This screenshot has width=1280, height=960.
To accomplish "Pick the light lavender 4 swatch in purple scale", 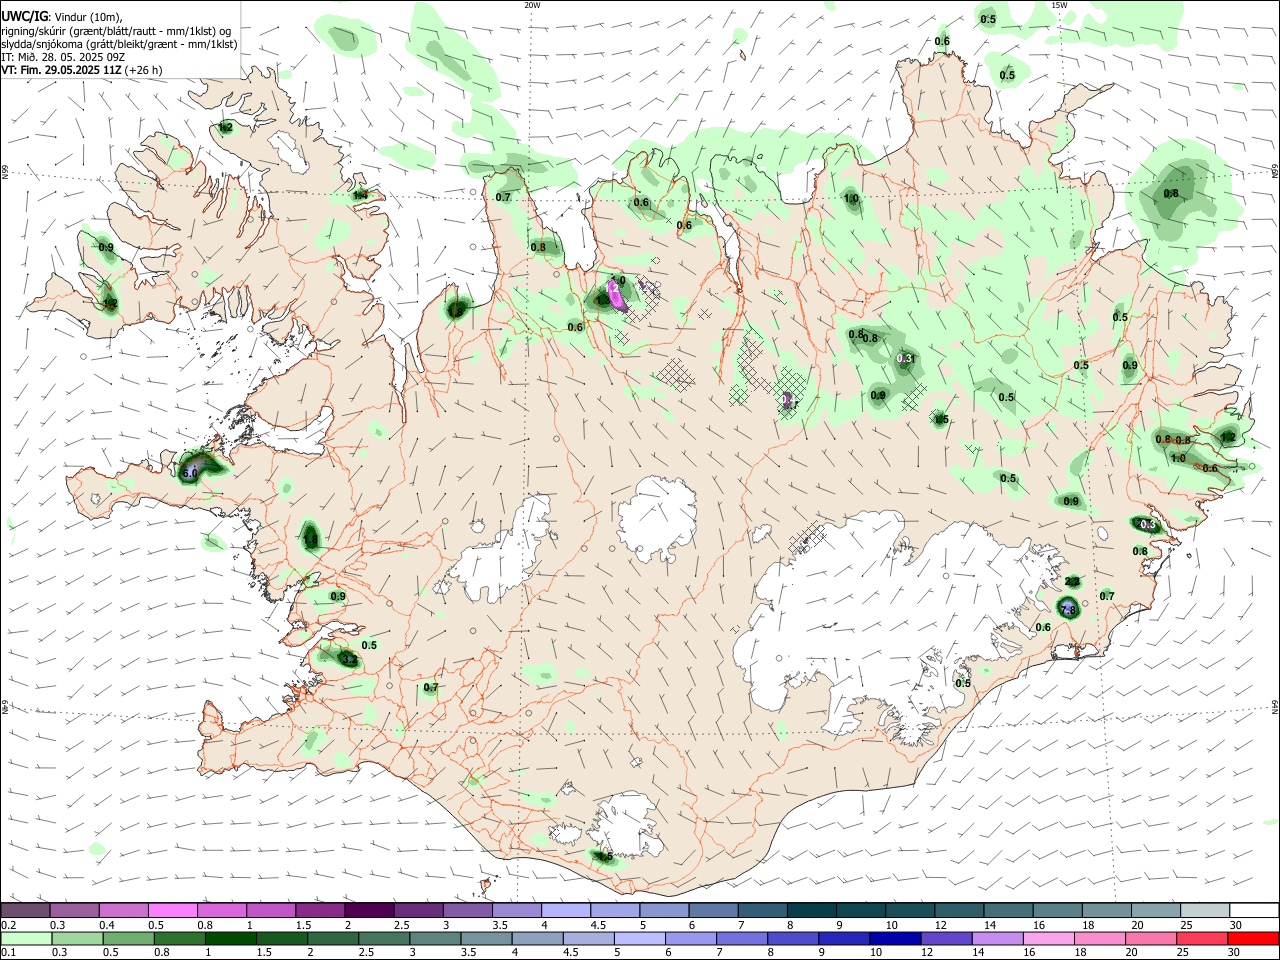I will click(564, 910).
